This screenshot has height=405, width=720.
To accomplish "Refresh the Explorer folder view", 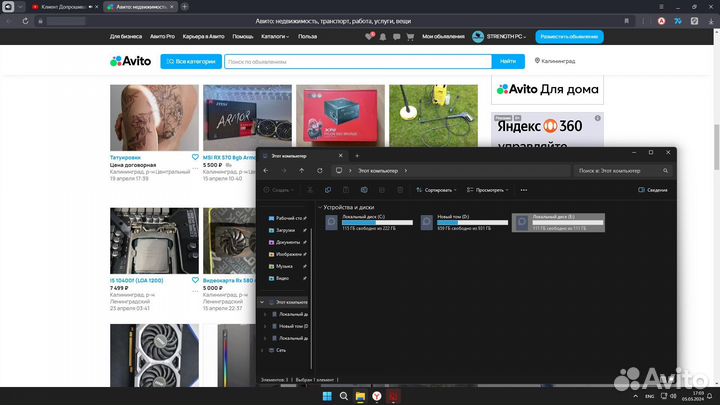I will click(x=318, y=171).
